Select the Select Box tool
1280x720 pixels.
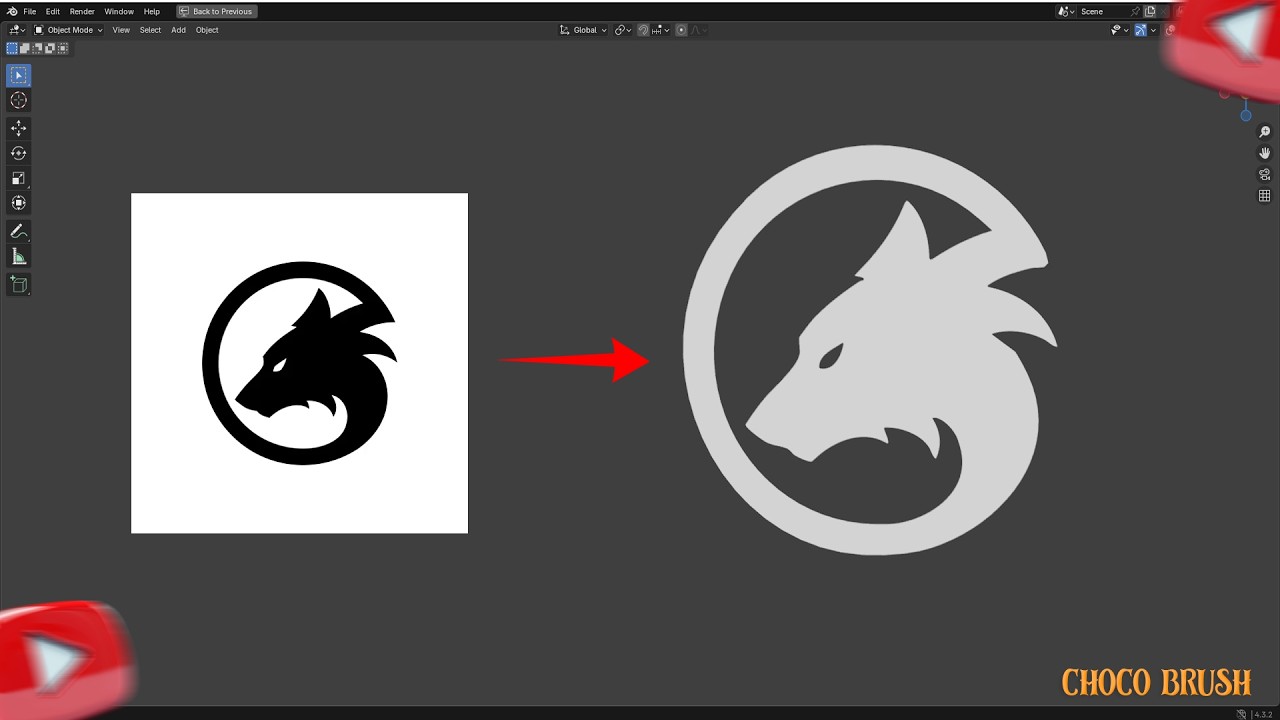[18, 75]
